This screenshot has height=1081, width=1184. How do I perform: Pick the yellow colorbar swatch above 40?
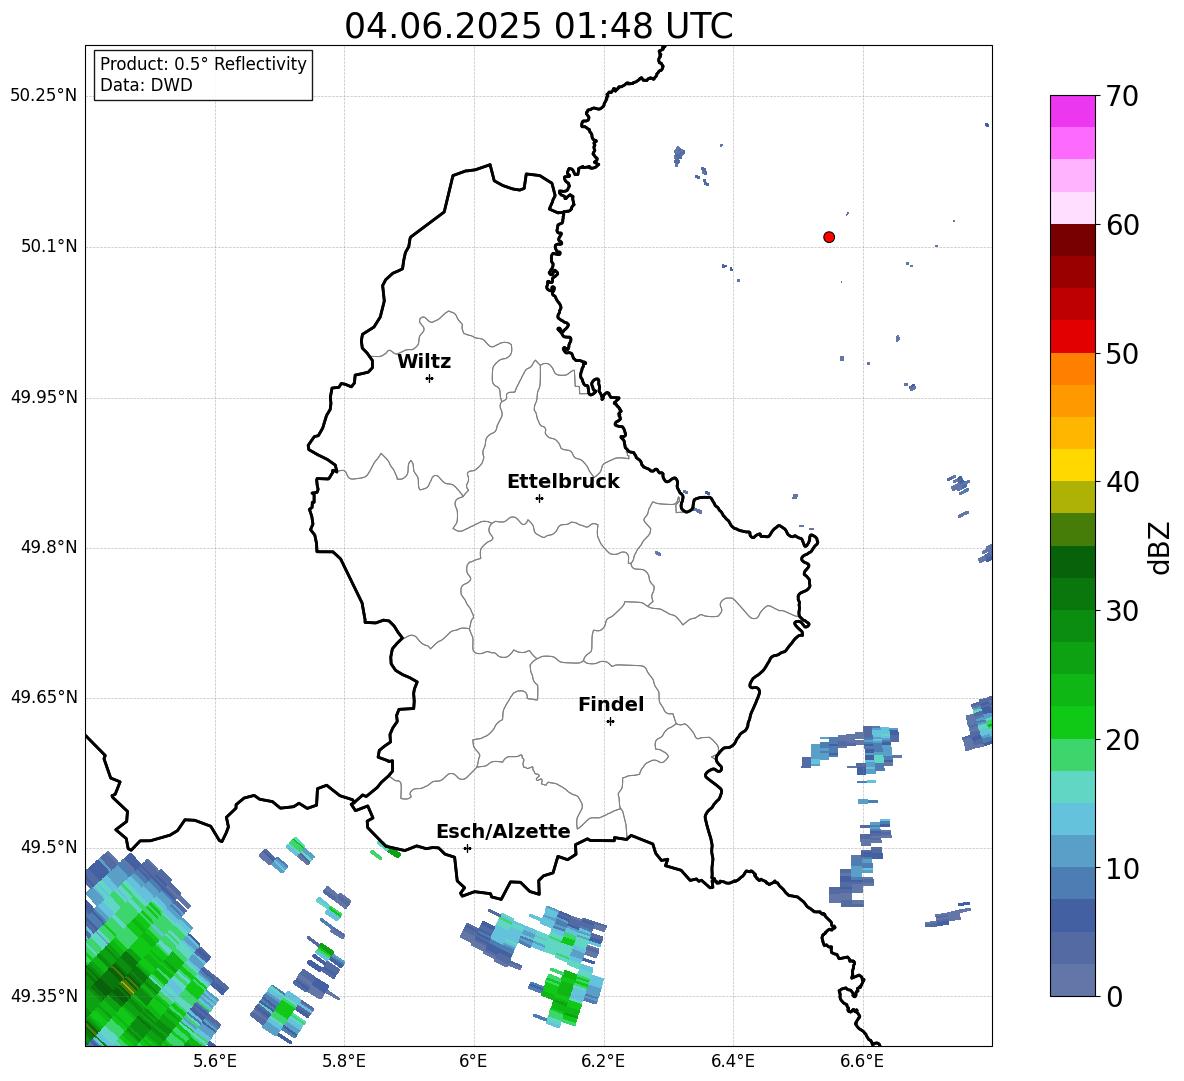(1072, 465)
